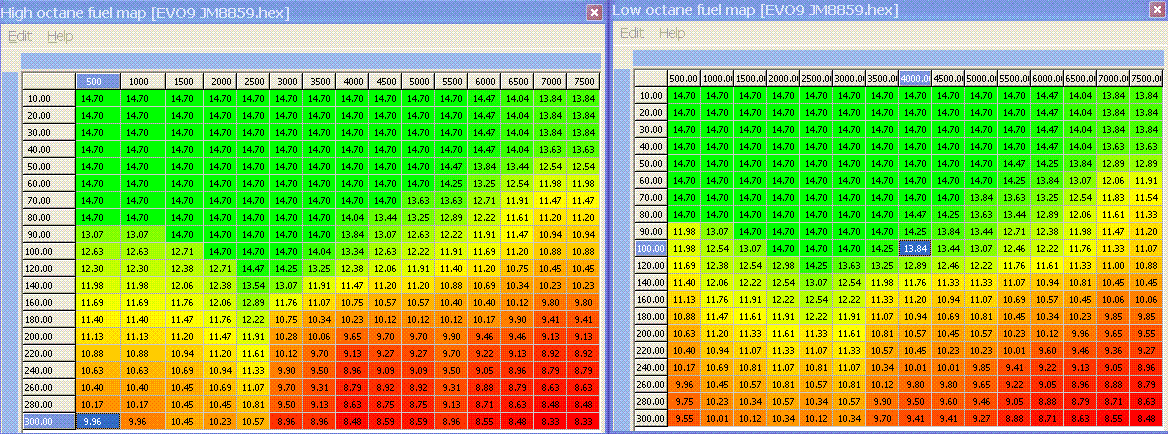
Task: Select 12.06 cell in Low octane row 80.00
Action: point(1081,214)
